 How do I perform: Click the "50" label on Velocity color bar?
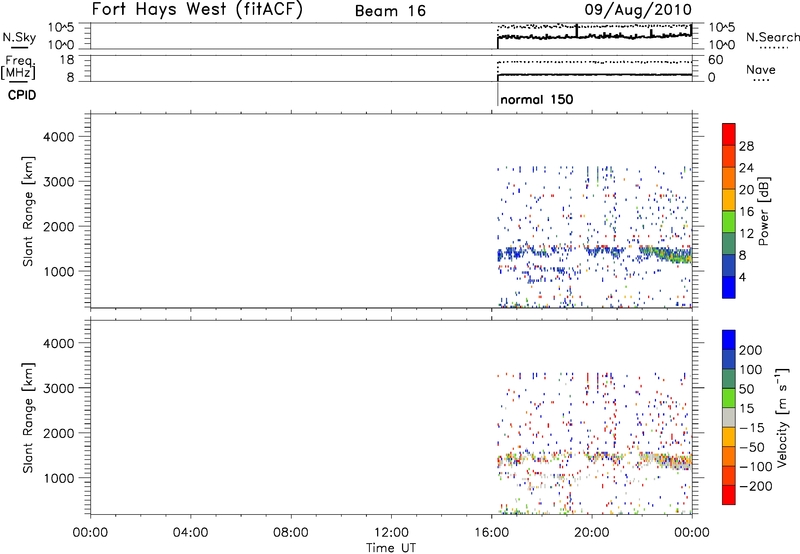(x=746, y=389)
